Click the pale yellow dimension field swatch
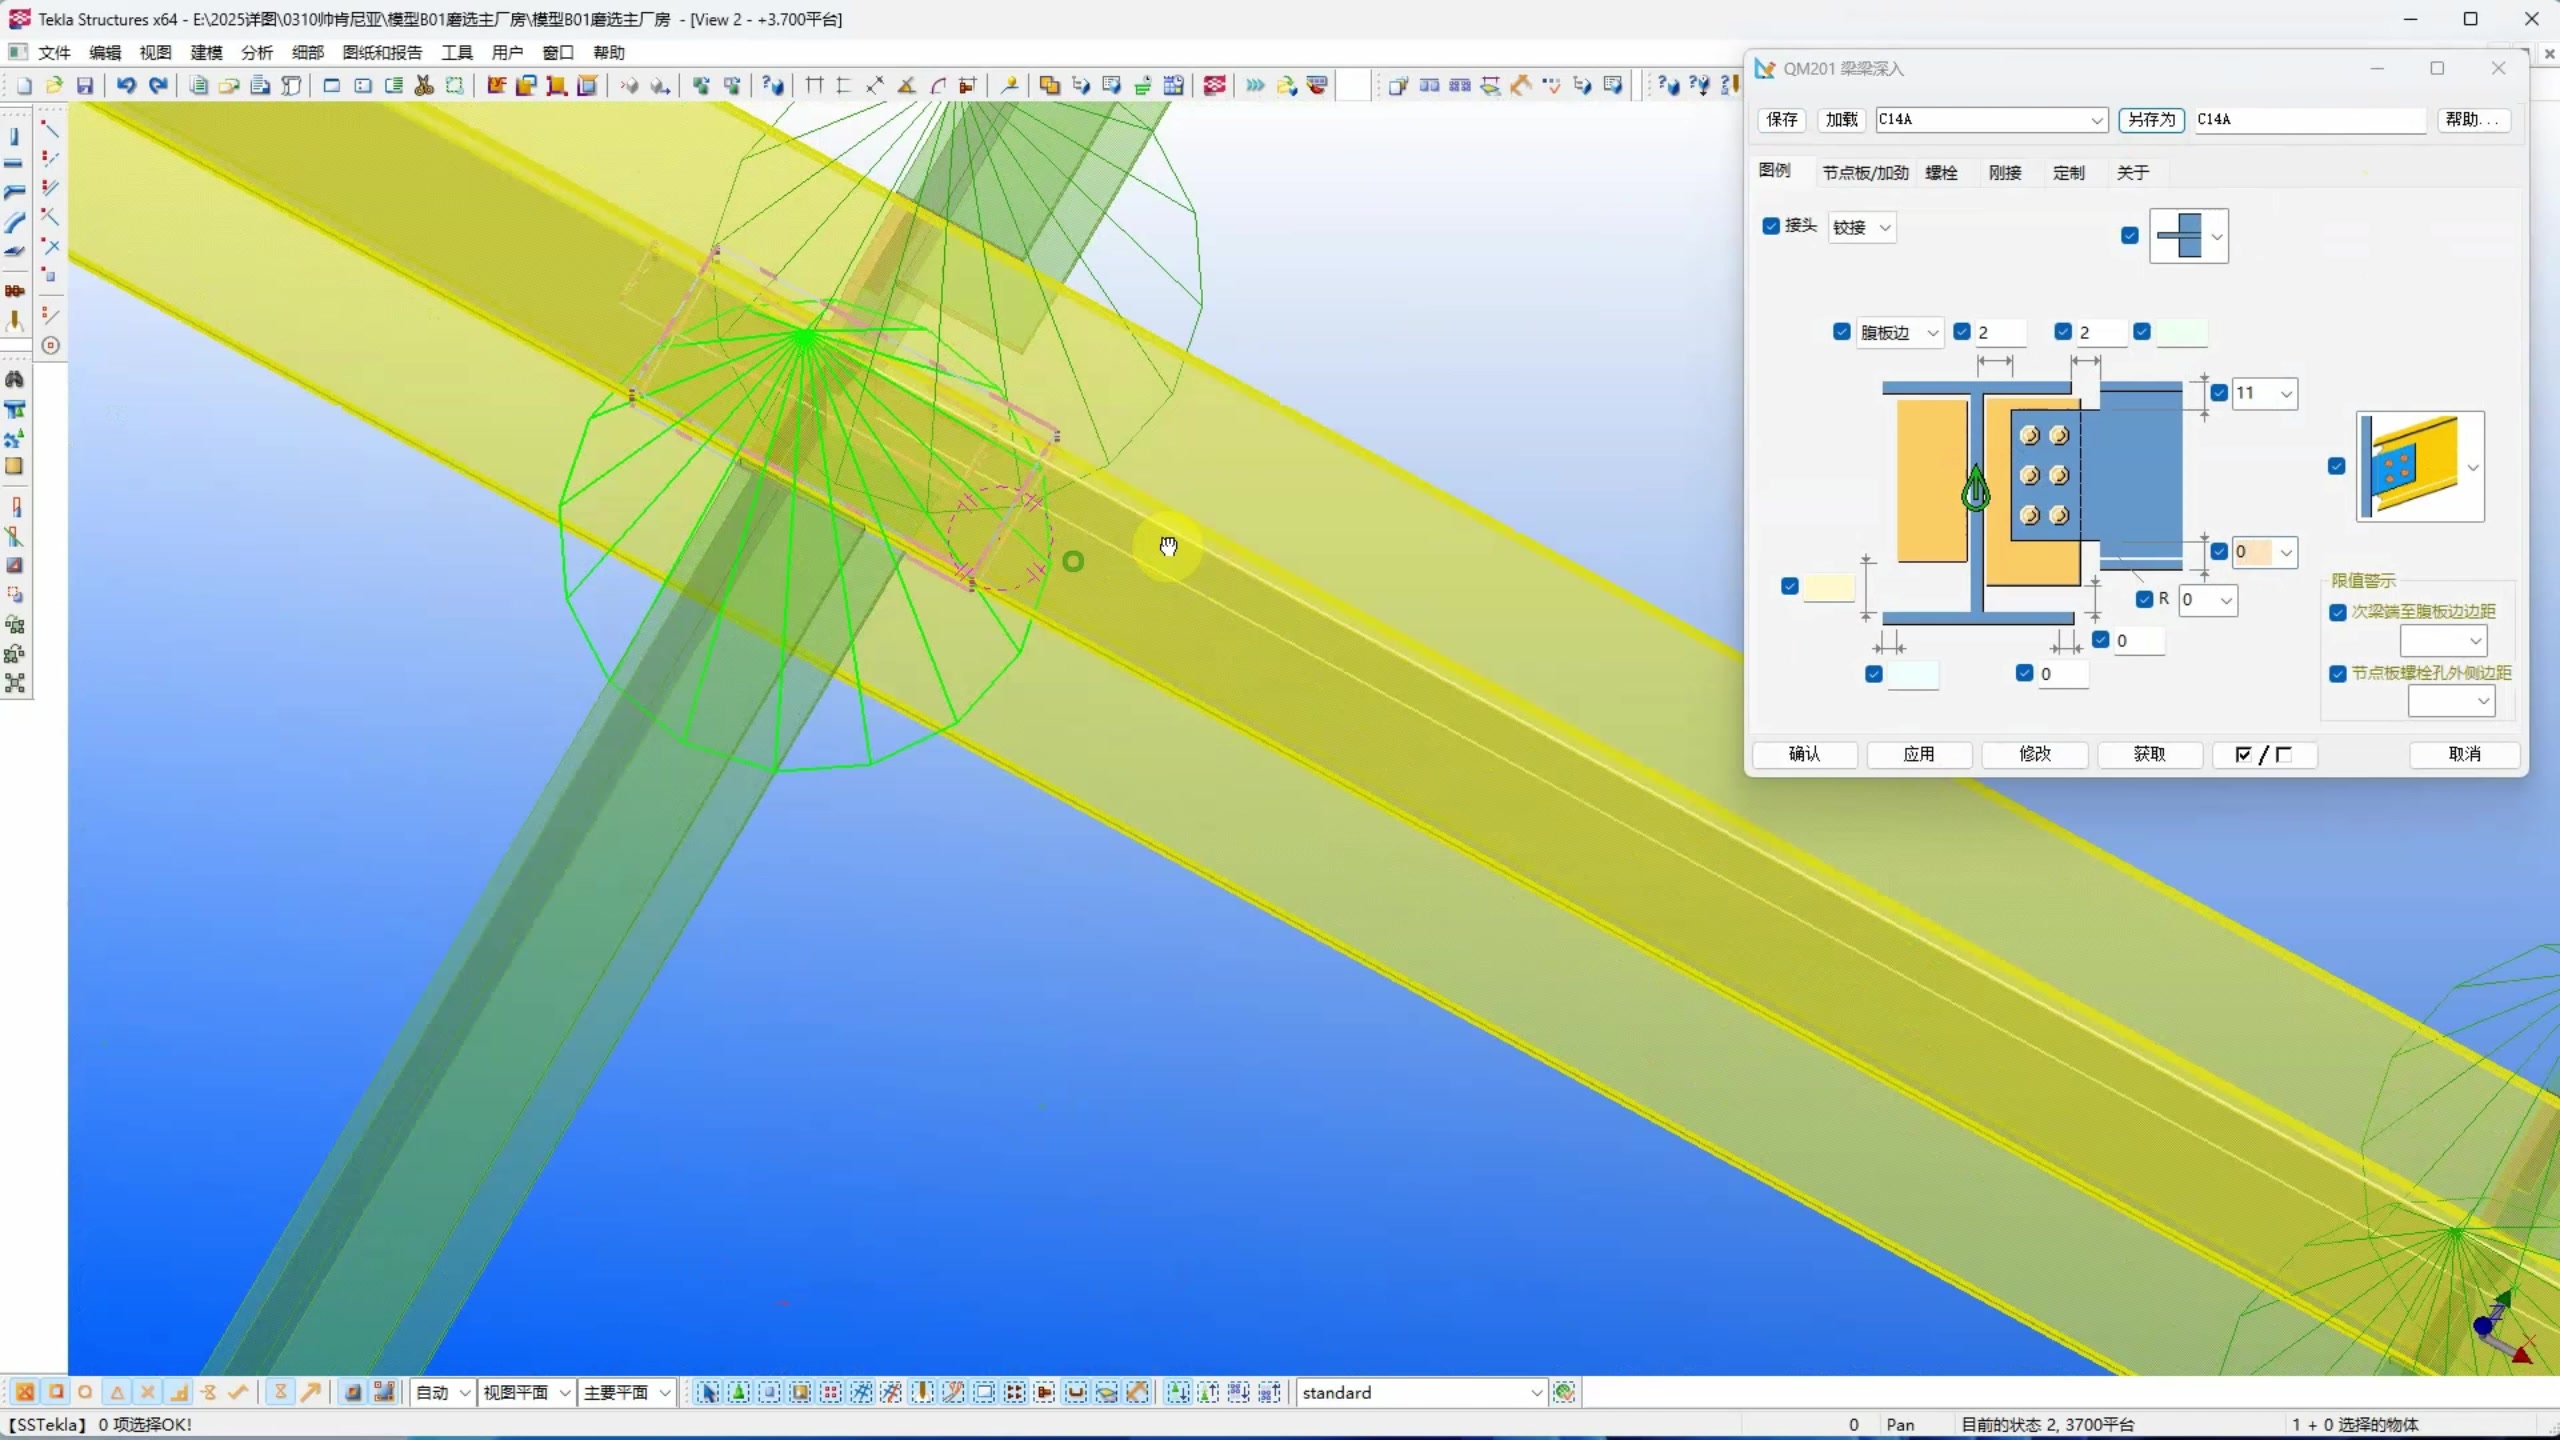 (1828, 588)
